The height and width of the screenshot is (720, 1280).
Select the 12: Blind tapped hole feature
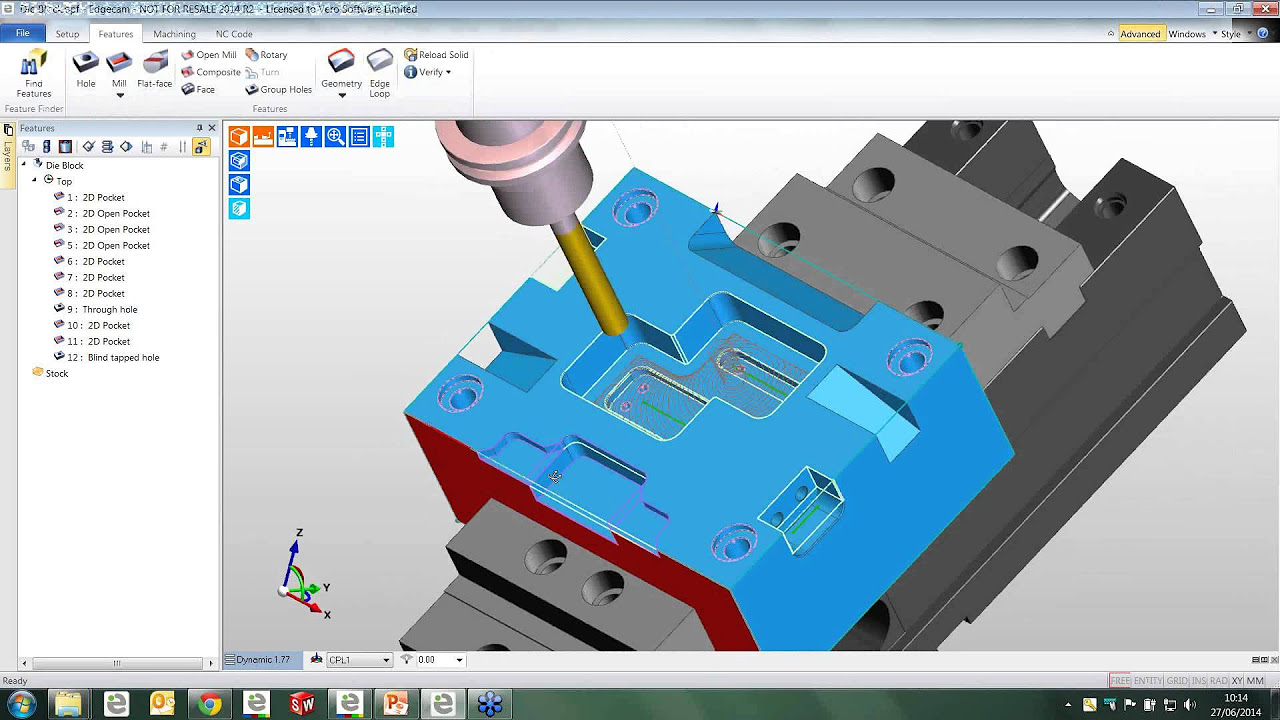pyautogui.click(x=106, y=357)
